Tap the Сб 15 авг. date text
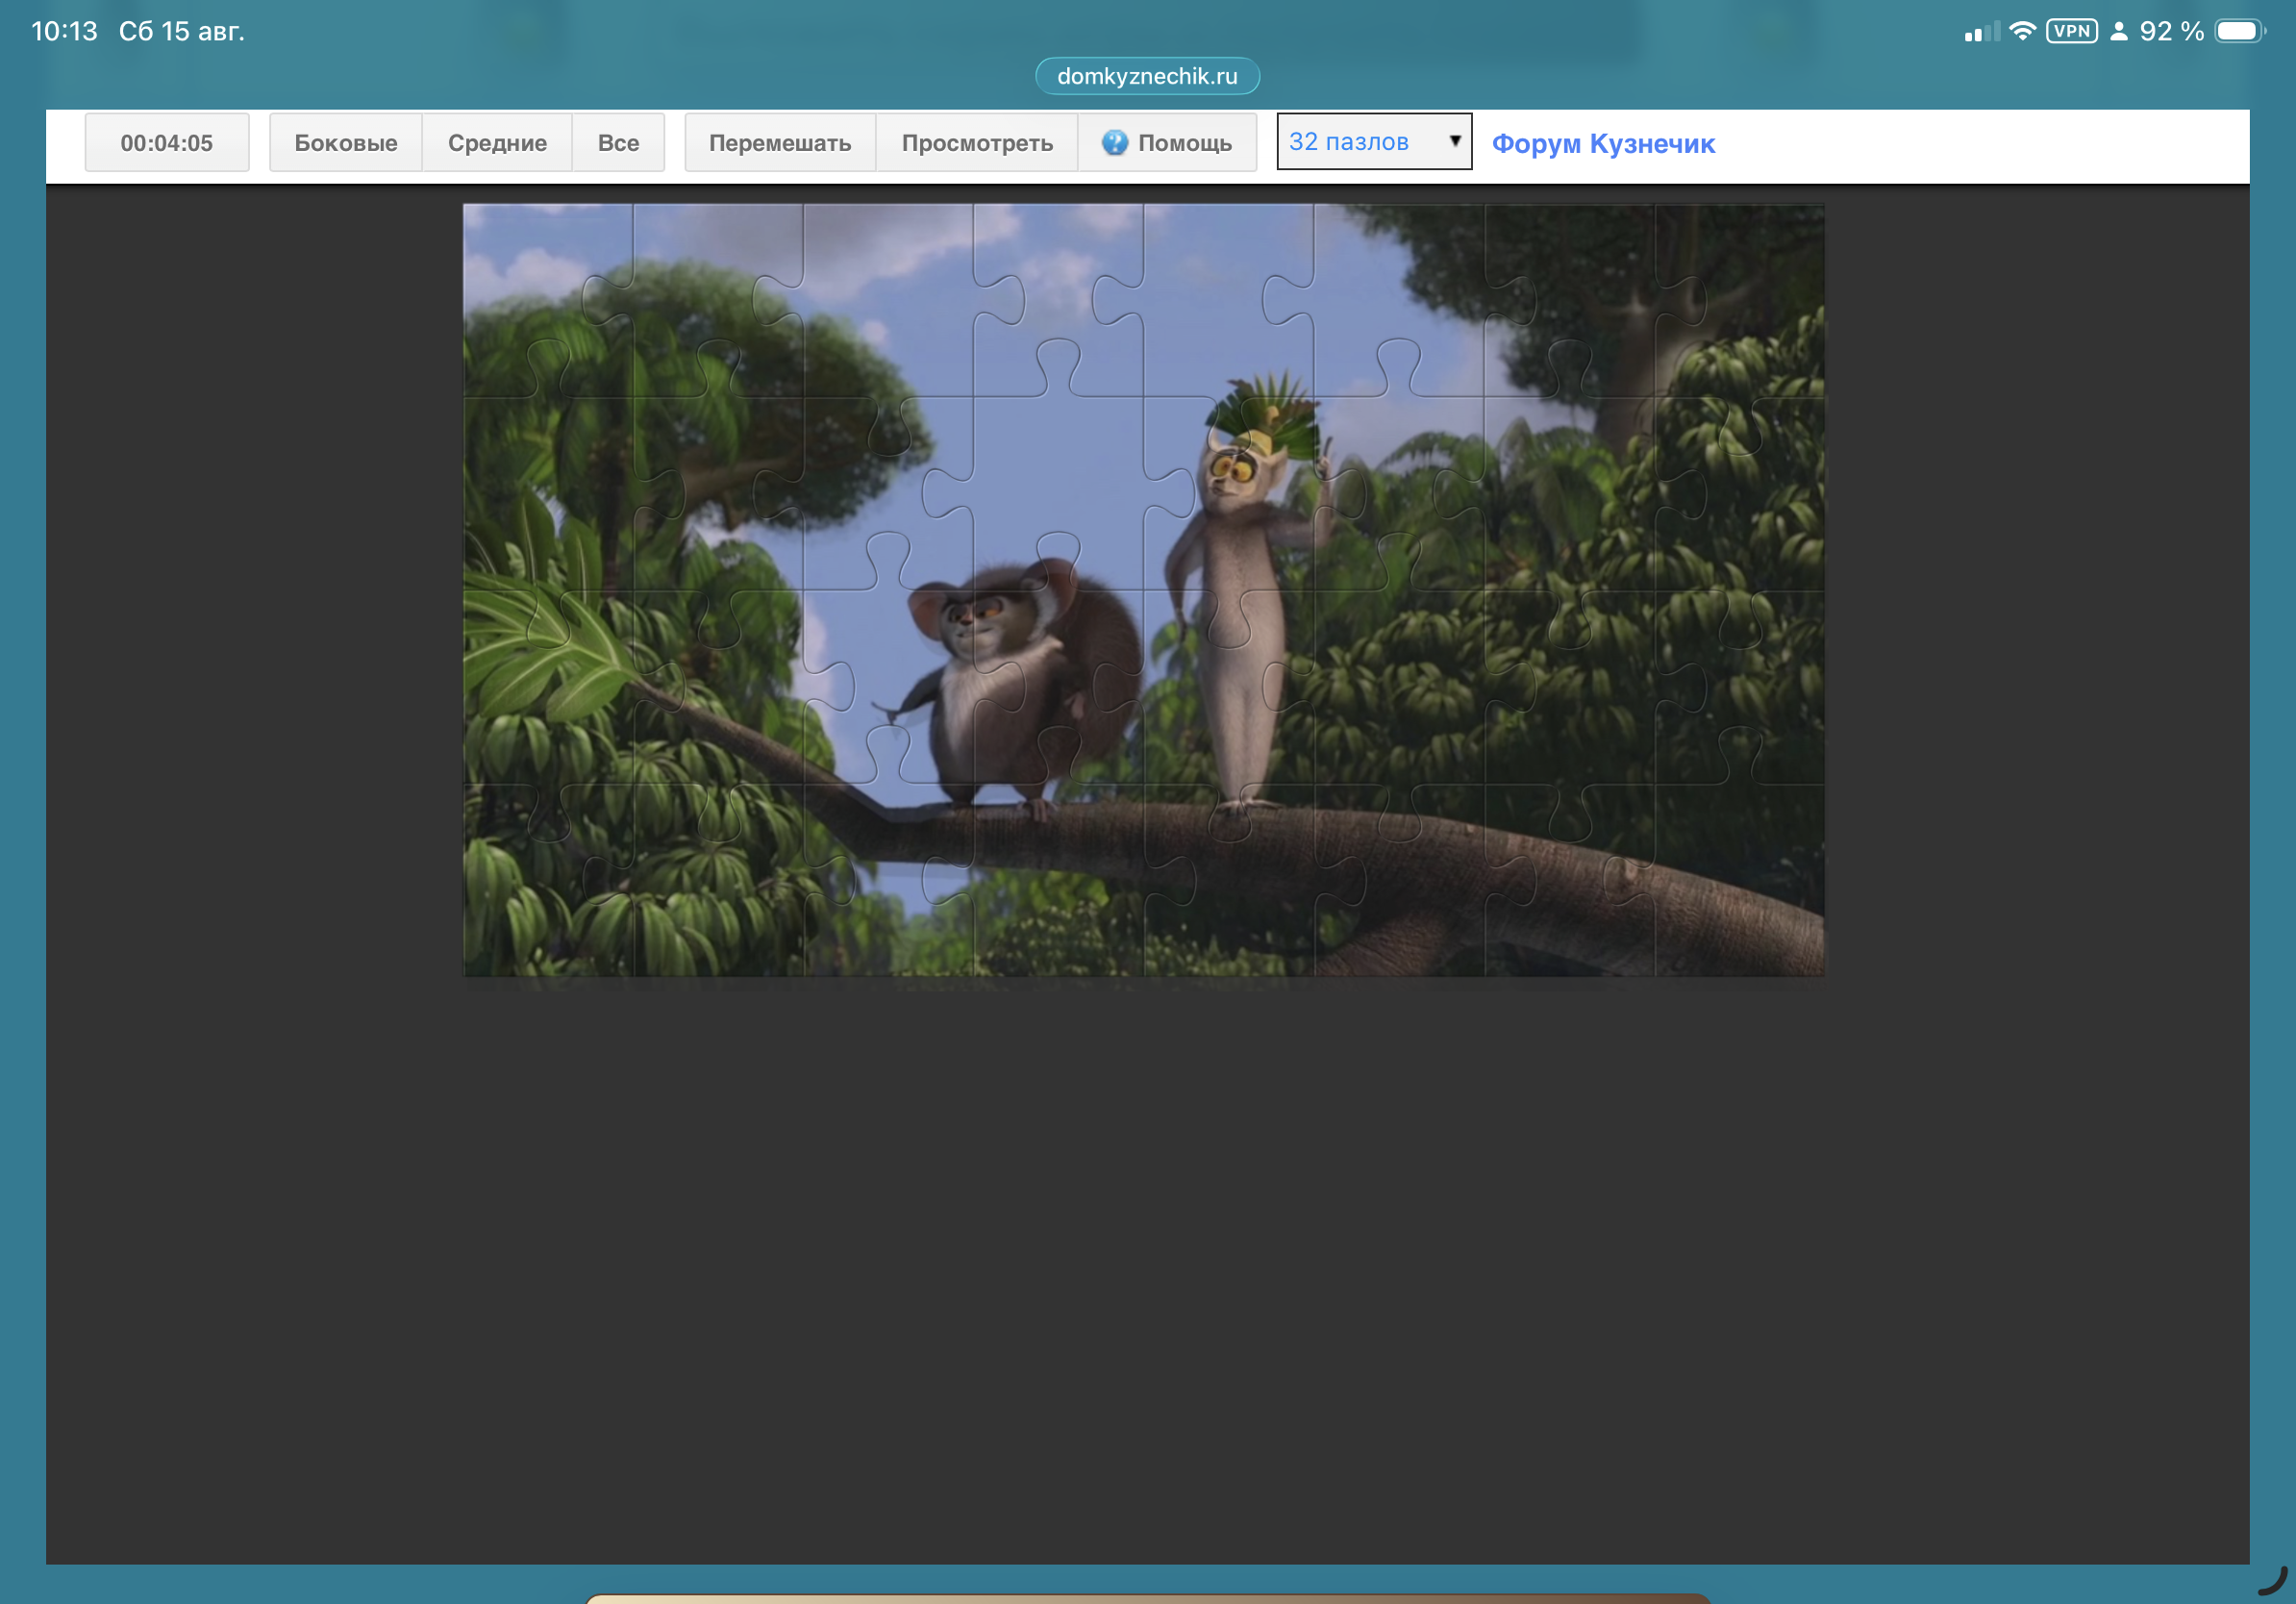This screenshot has height=1604, width=2296. coord(182,31)
